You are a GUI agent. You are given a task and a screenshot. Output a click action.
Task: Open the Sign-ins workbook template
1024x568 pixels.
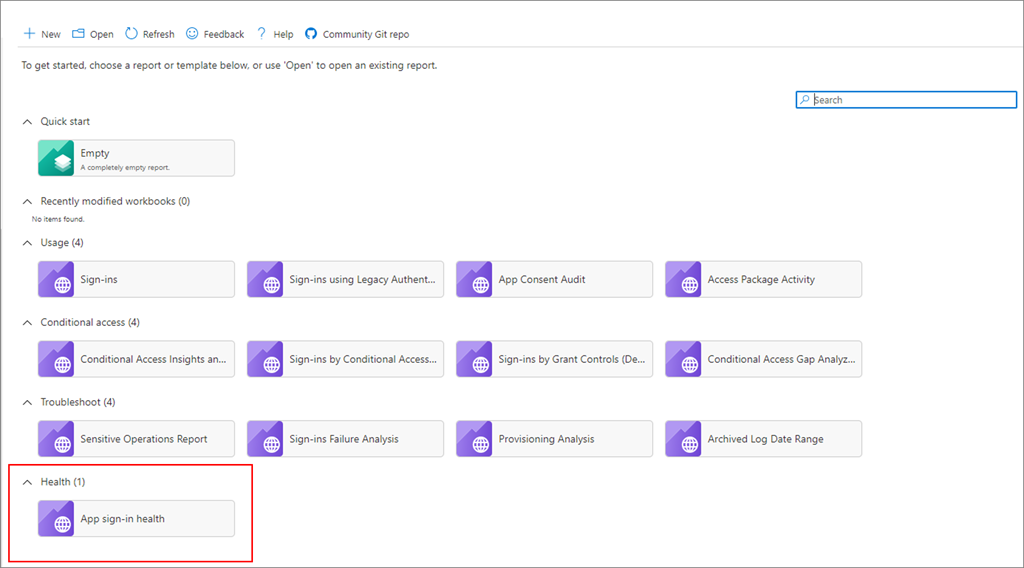pos(136,279)
